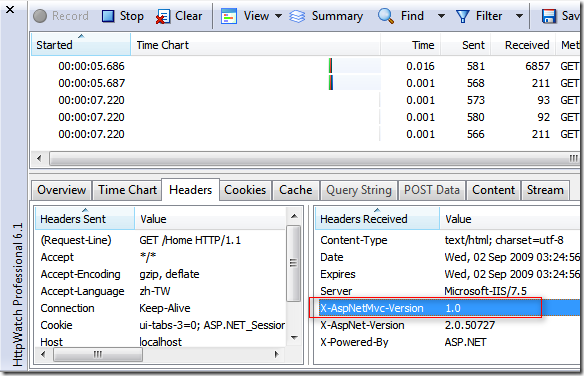Switch to the Stream tab
Viewport: 584px width, 376px height.
[545, 190]
